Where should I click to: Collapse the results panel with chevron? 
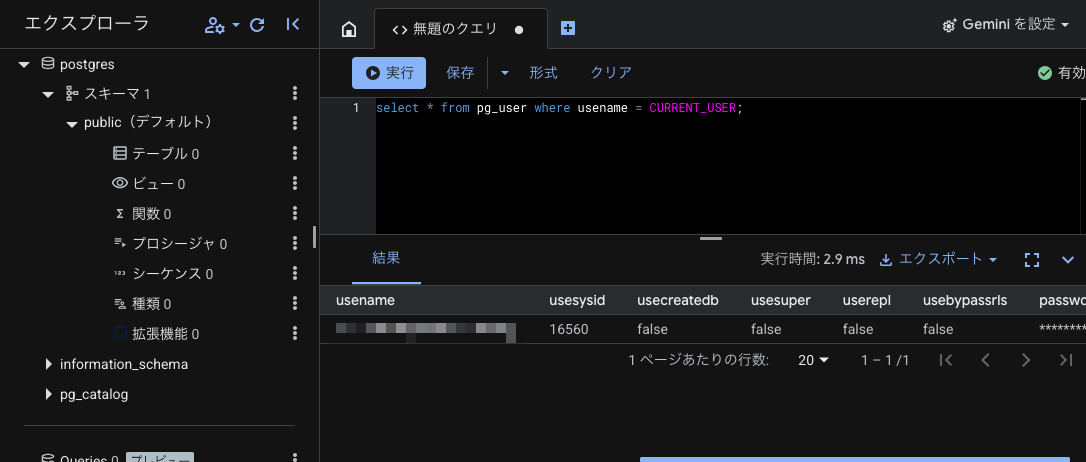click(1067, 260)
